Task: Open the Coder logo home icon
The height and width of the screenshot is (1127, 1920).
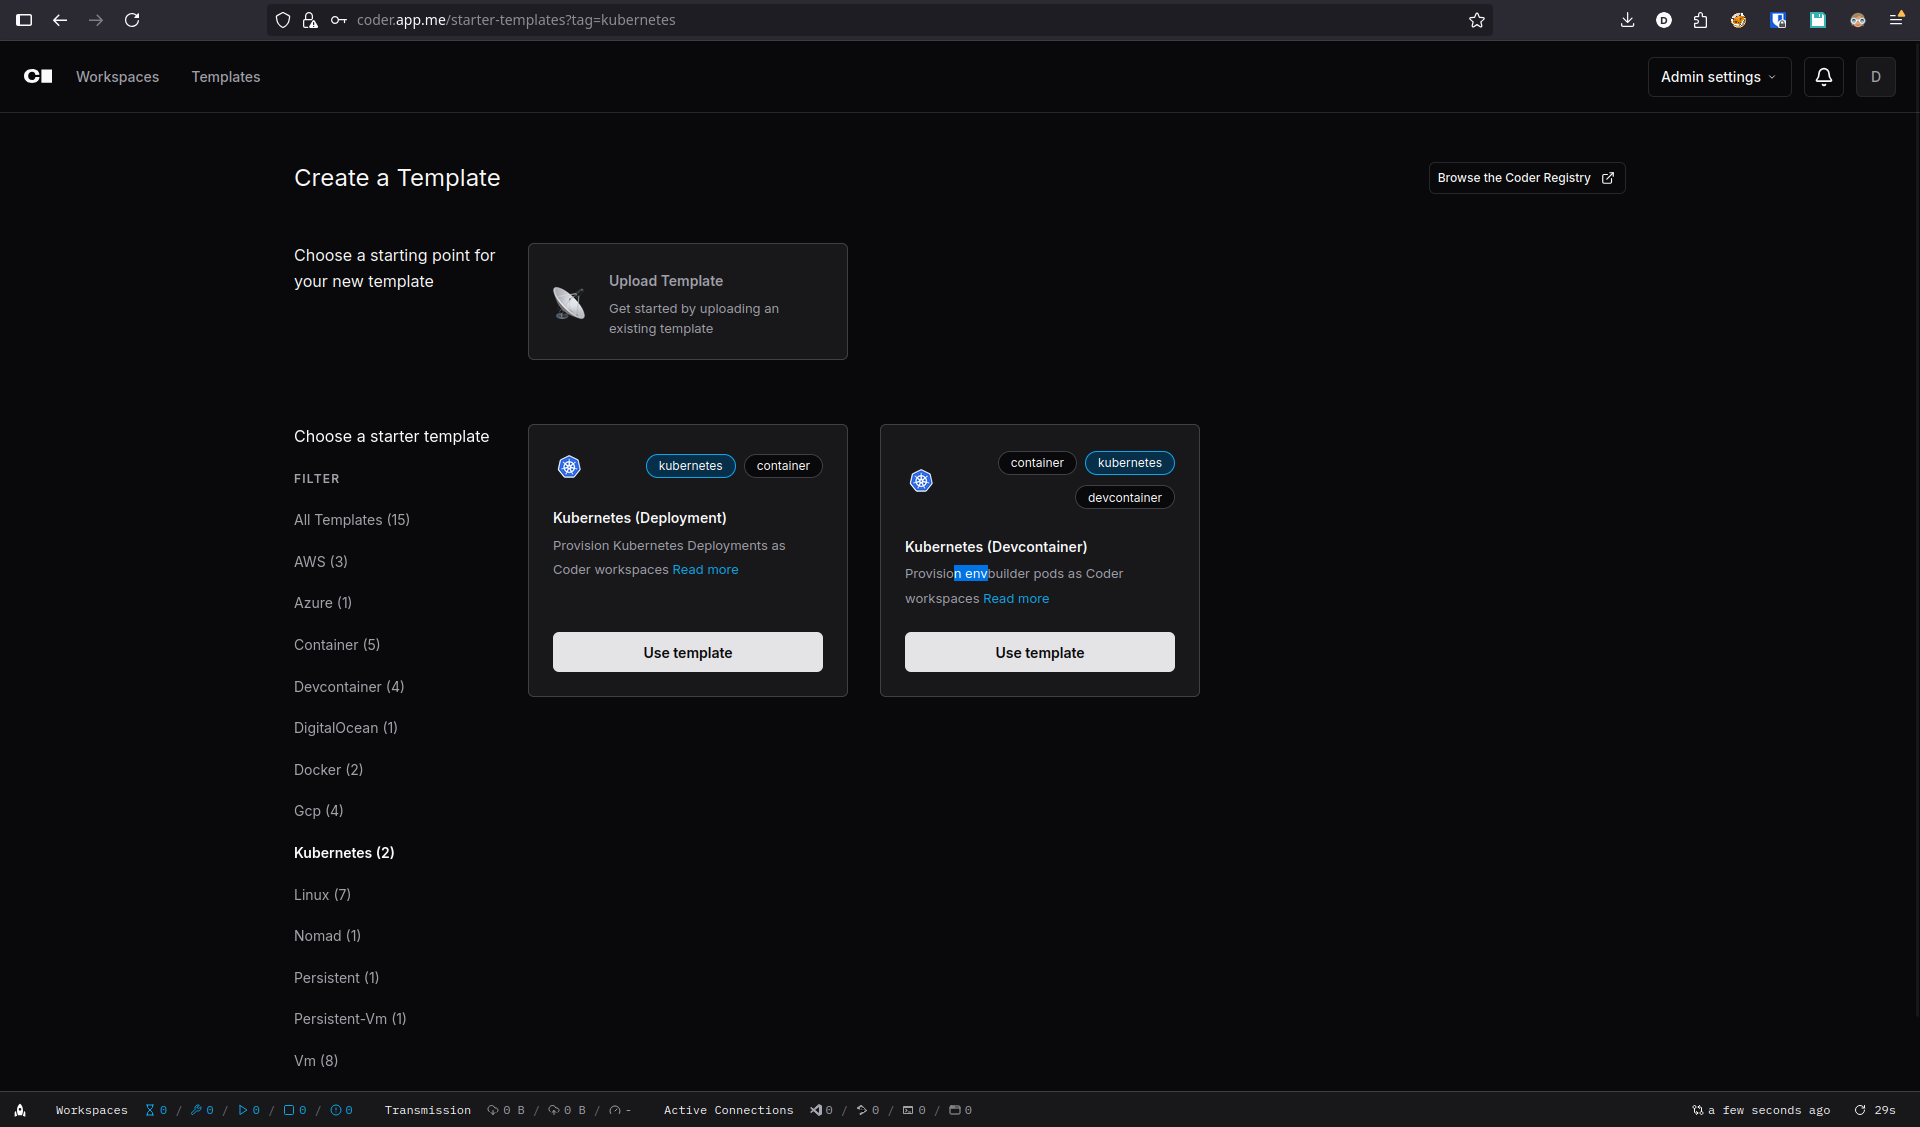Action: (37, 76)
